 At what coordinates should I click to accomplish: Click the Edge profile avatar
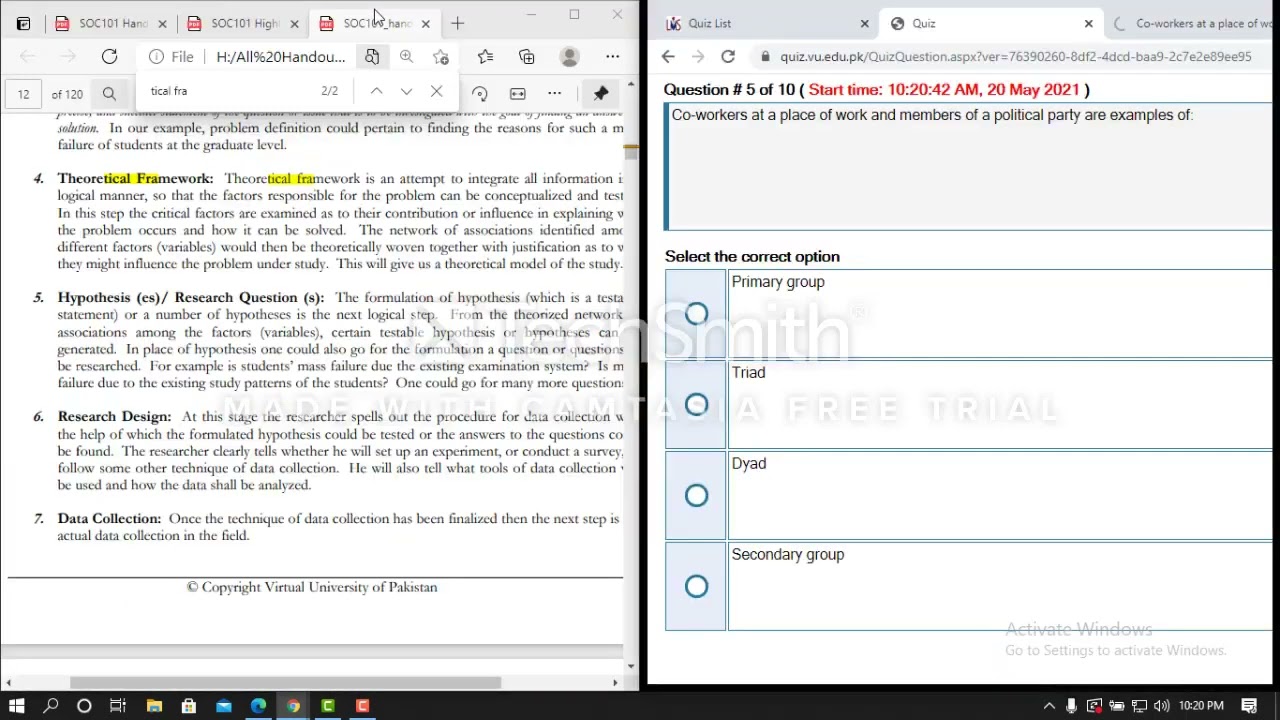(570, 57)
